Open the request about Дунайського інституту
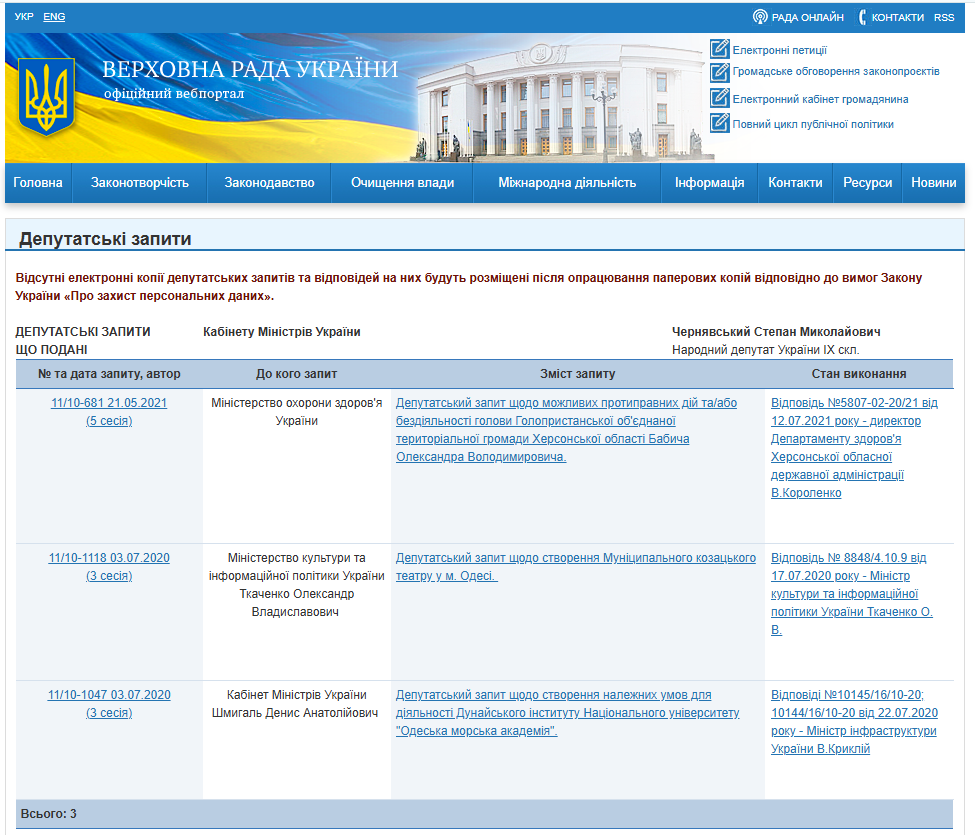 click(x=568, y=713)
